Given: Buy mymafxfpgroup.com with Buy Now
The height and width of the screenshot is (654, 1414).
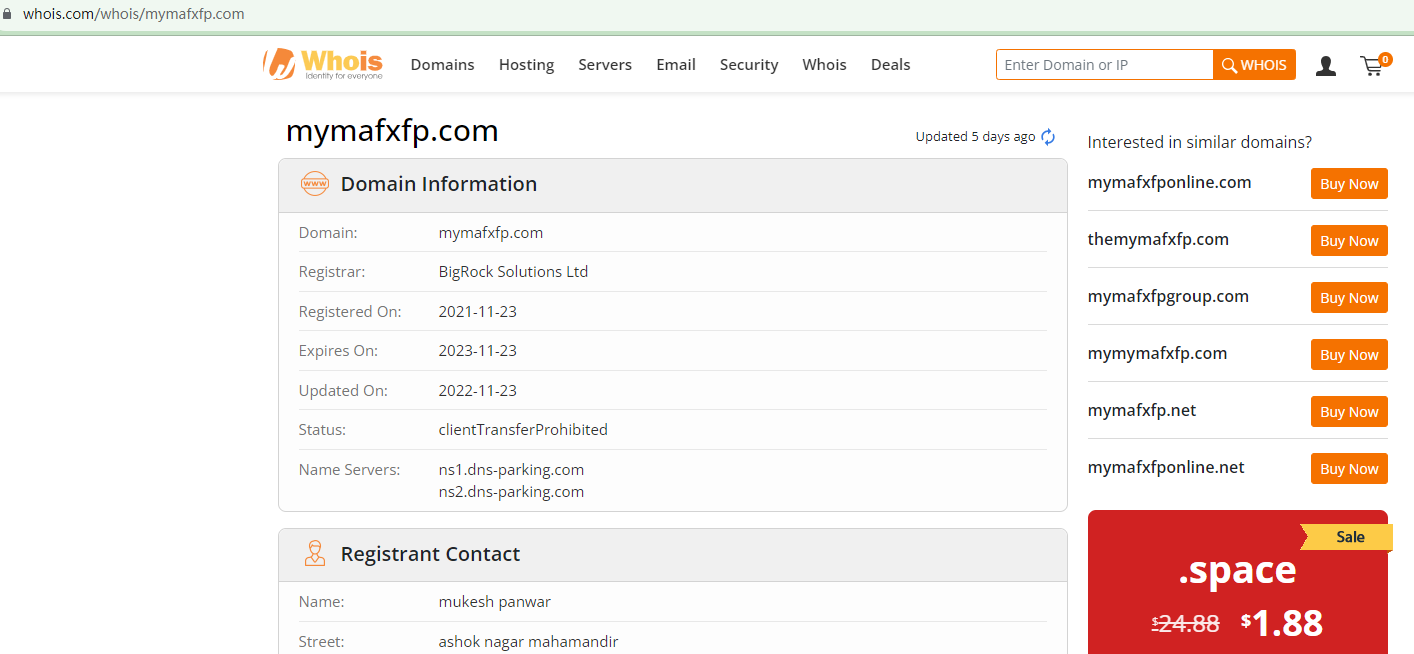Looking at the screenshot, I should (x=1349, y=298).
